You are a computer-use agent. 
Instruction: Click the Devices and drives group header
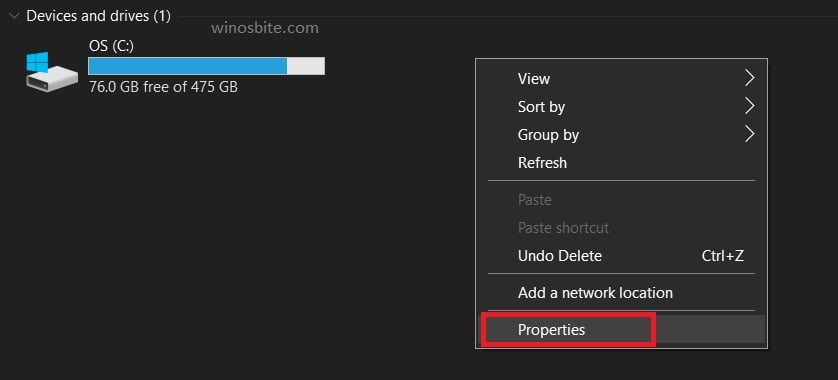[x=98, y=17]
